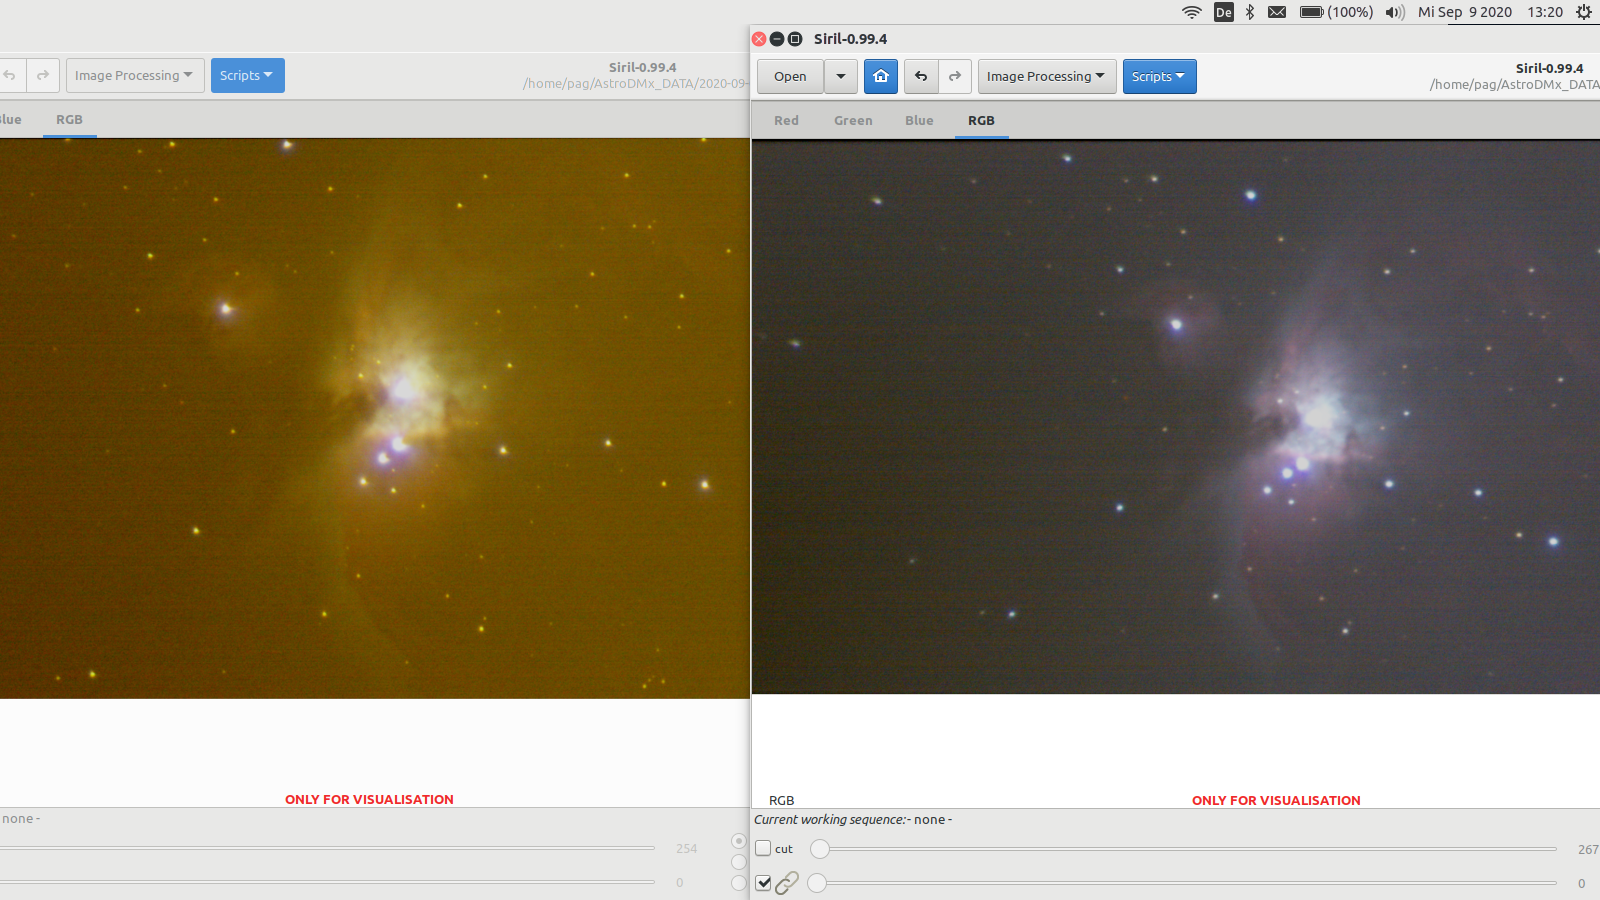
Task: Click the battery indicator showing 100%
Action: pos(1336,12)
